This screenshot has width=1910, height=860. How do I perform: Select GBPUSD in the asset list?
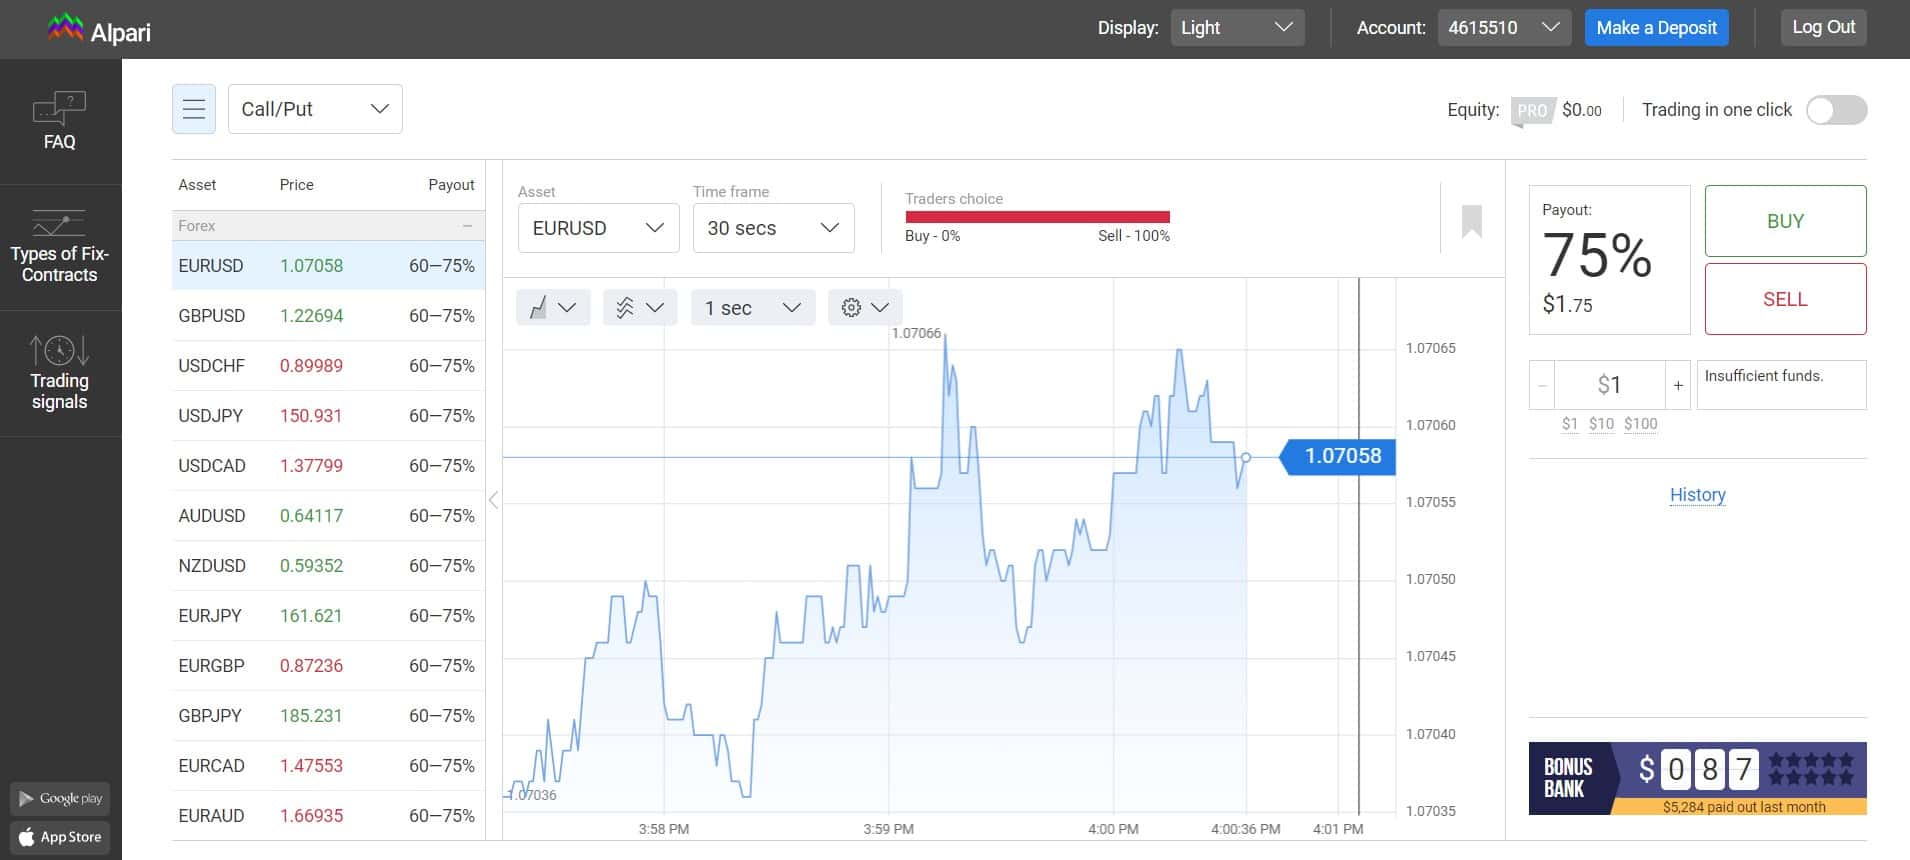coord(328,316)
